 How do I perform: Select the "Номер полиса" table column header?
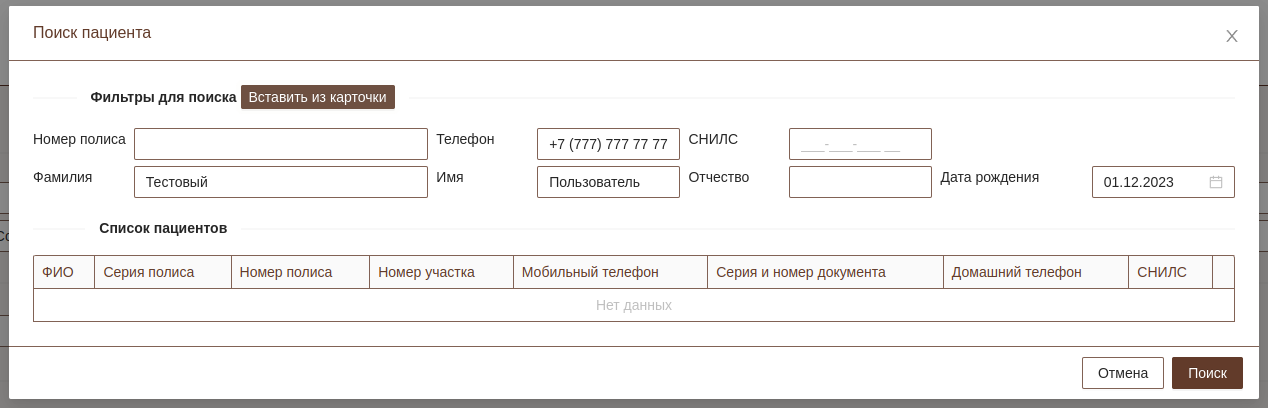[286, 272]
